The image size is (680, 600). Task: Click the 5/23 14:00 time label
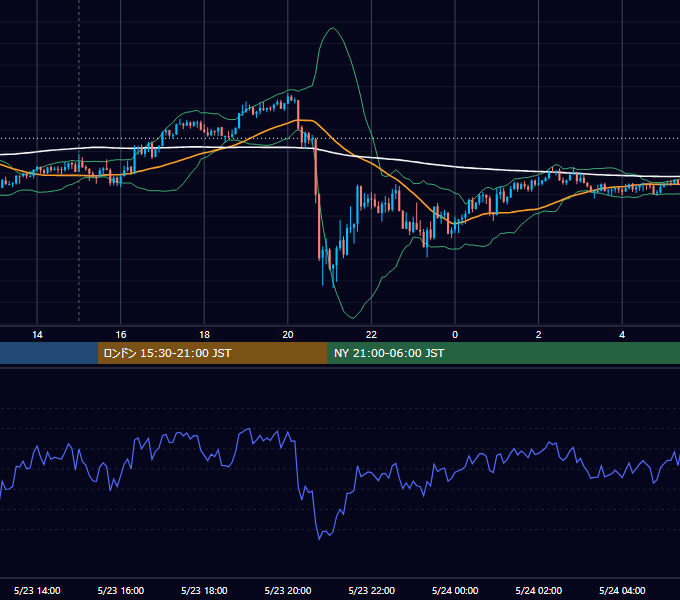coord(37,590)
